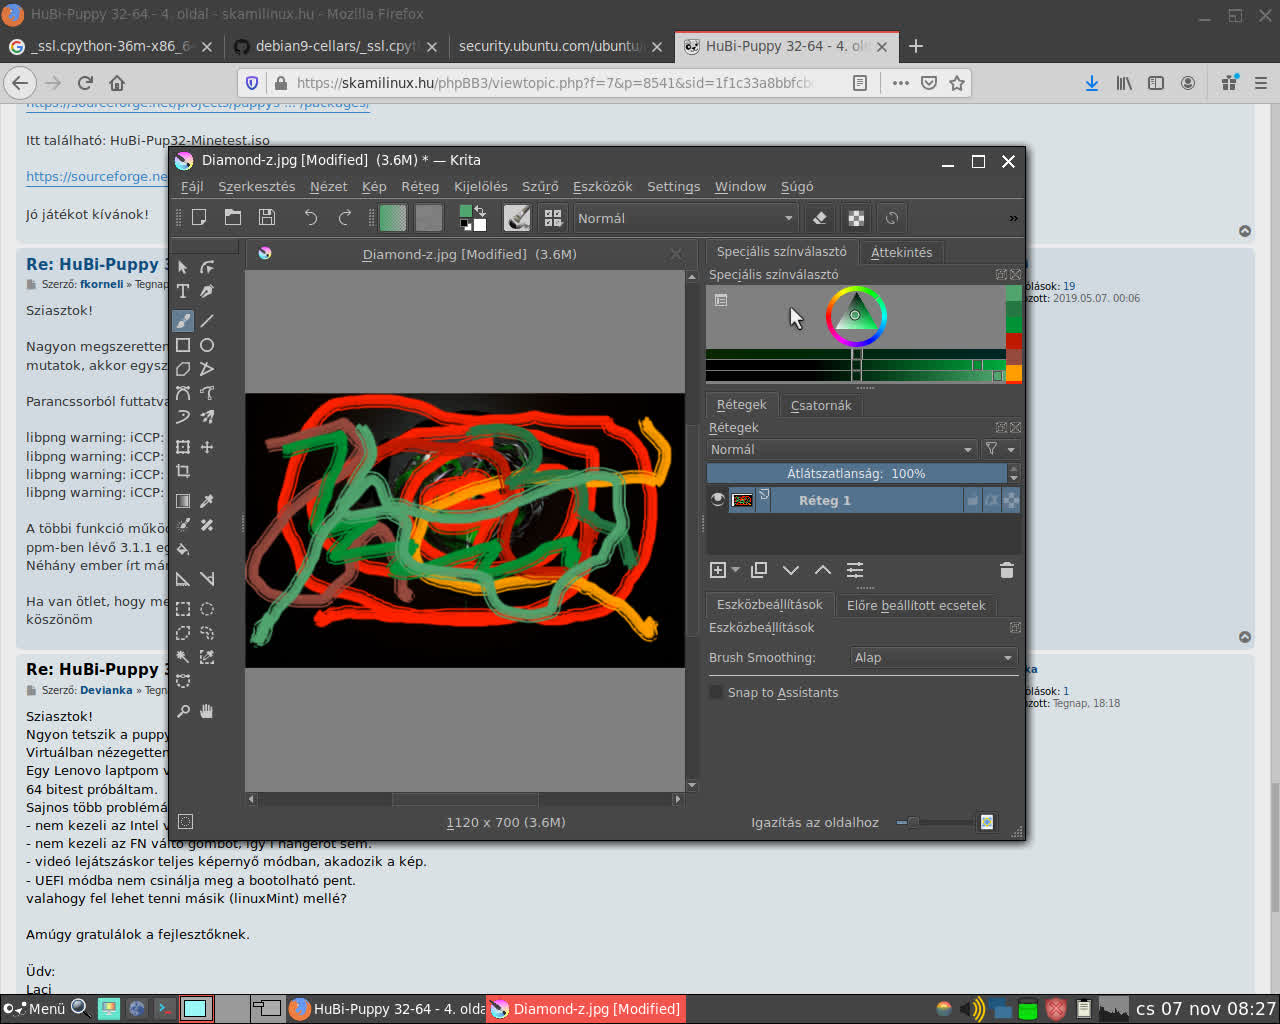Select the Calligraphy tool
Screen dimensions: 1280x1024
coord(207,291)
